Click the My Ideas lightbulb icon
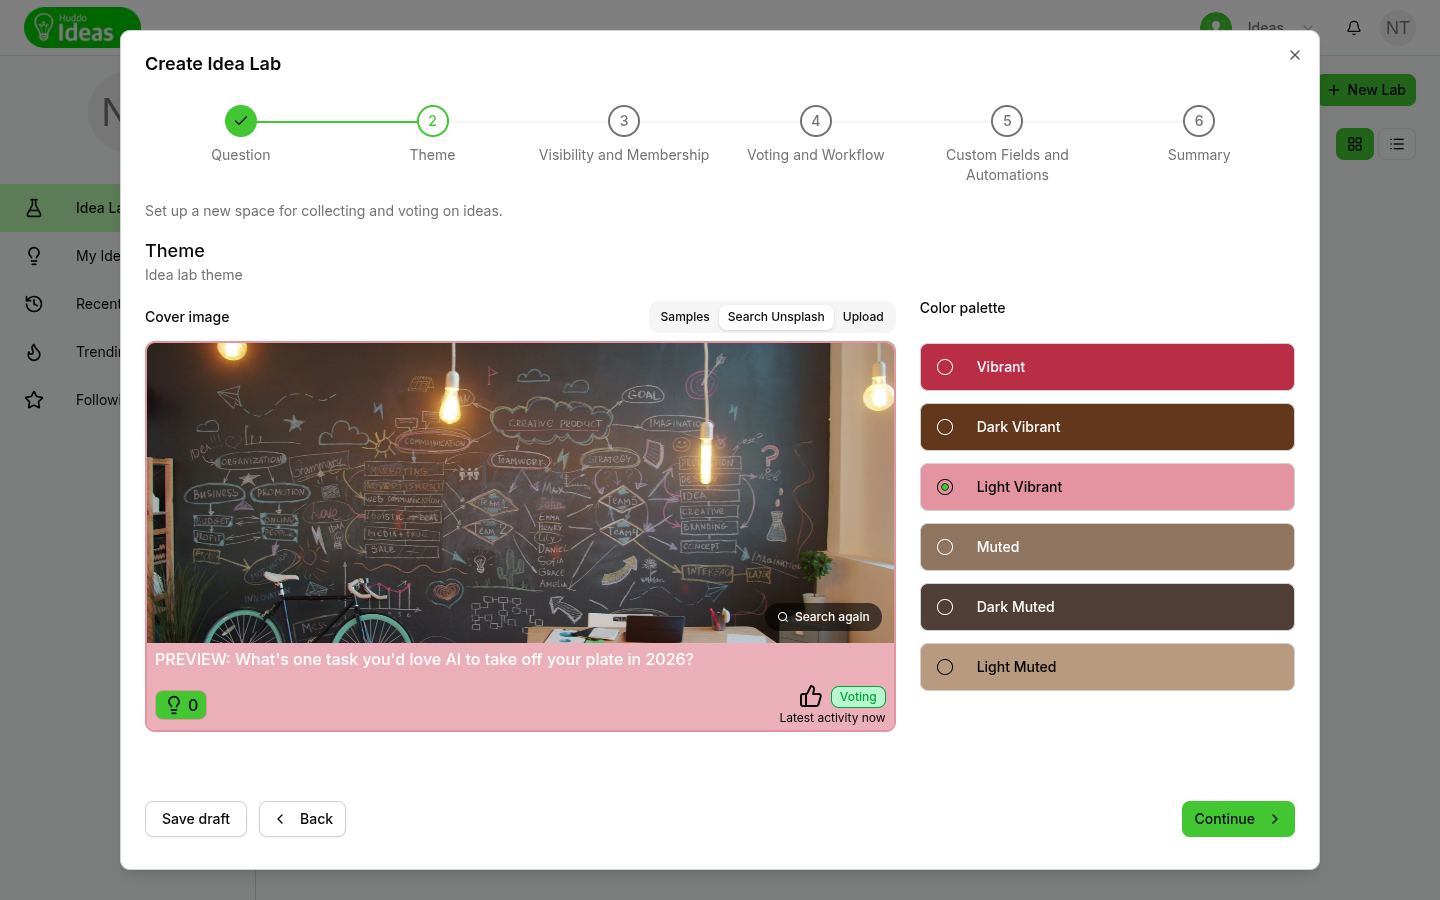Viewport: 1440px width, 900px height. 34,256
